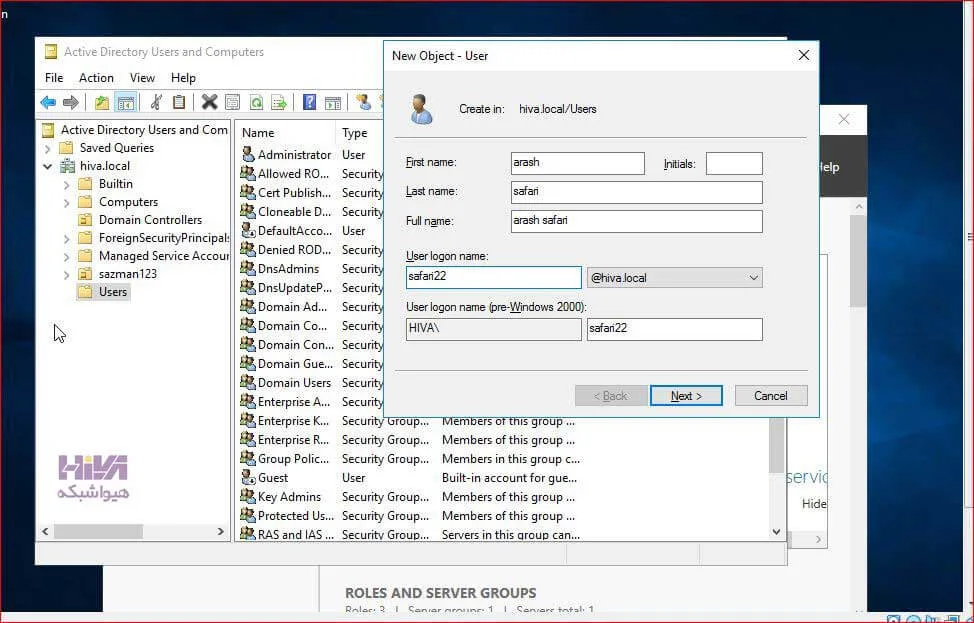Click the list pane scroll down arrow
This screenshot has height=623, width=974.
776,532
